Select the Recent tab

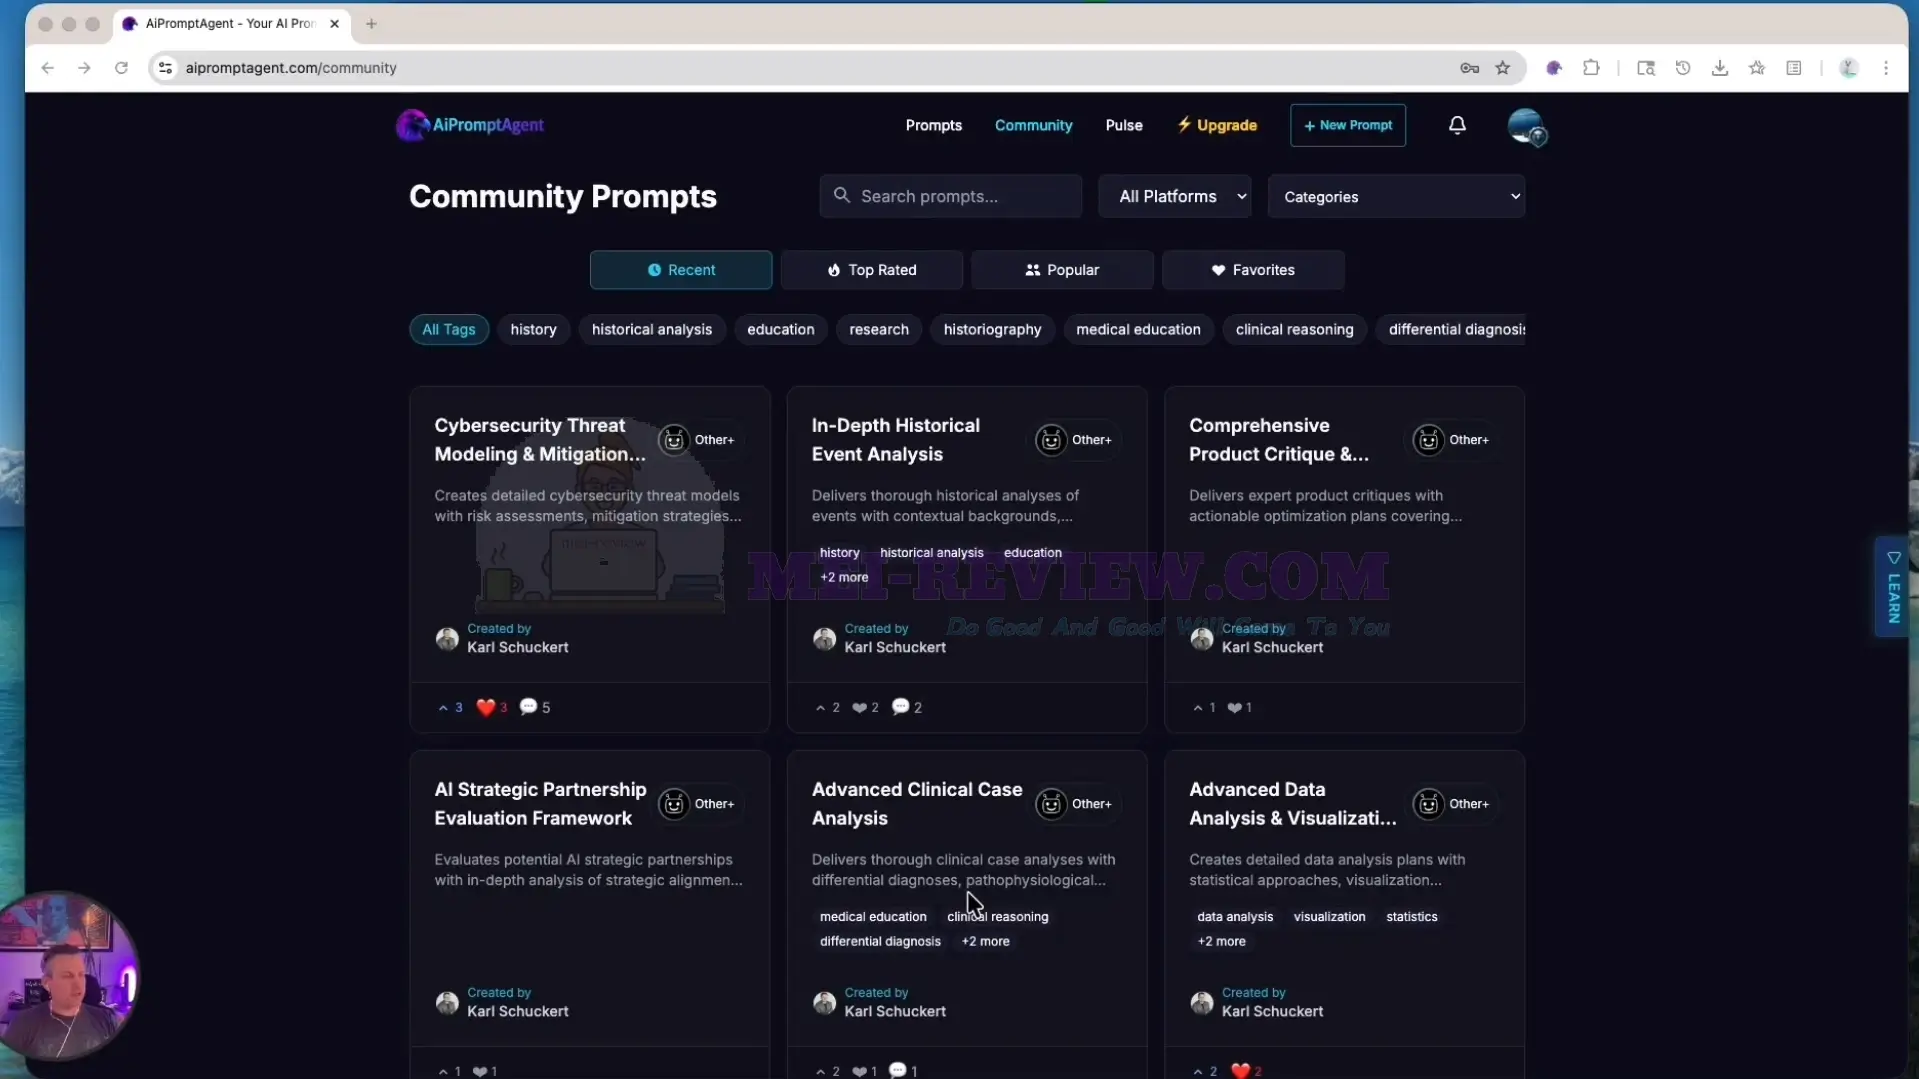681,270
